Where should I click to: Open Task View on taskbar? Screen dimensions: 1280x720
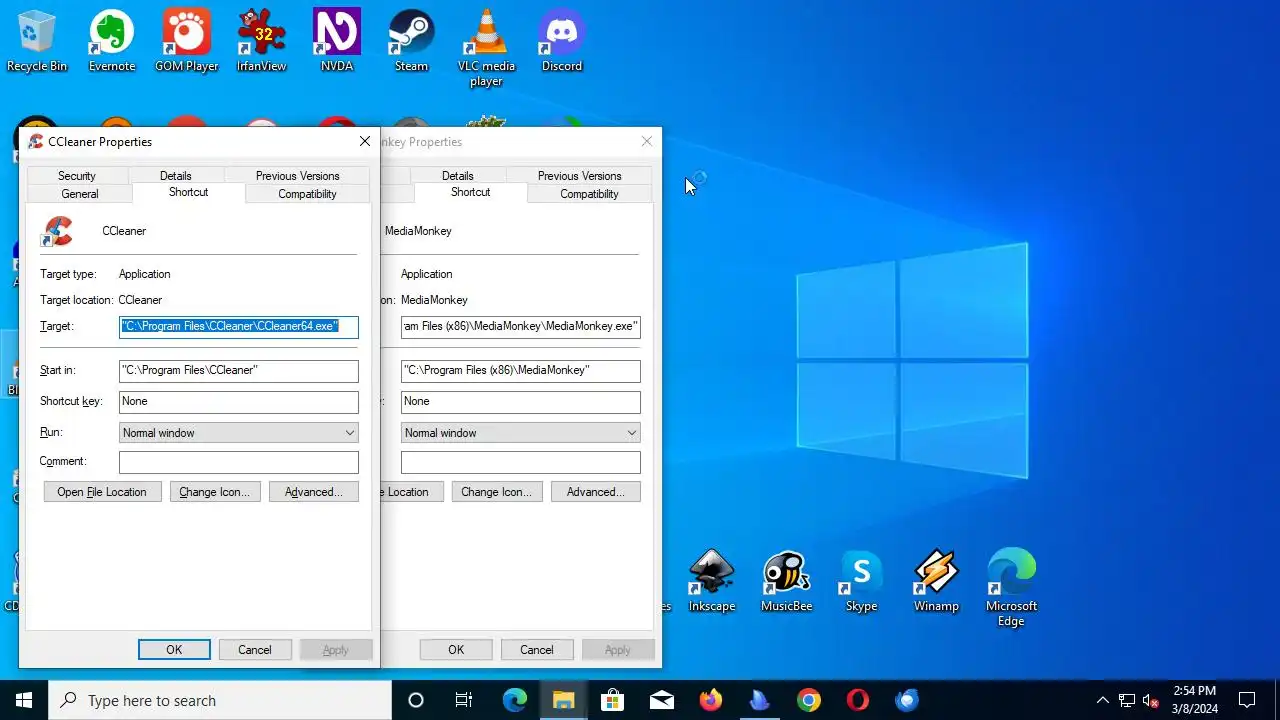(464, 700)
